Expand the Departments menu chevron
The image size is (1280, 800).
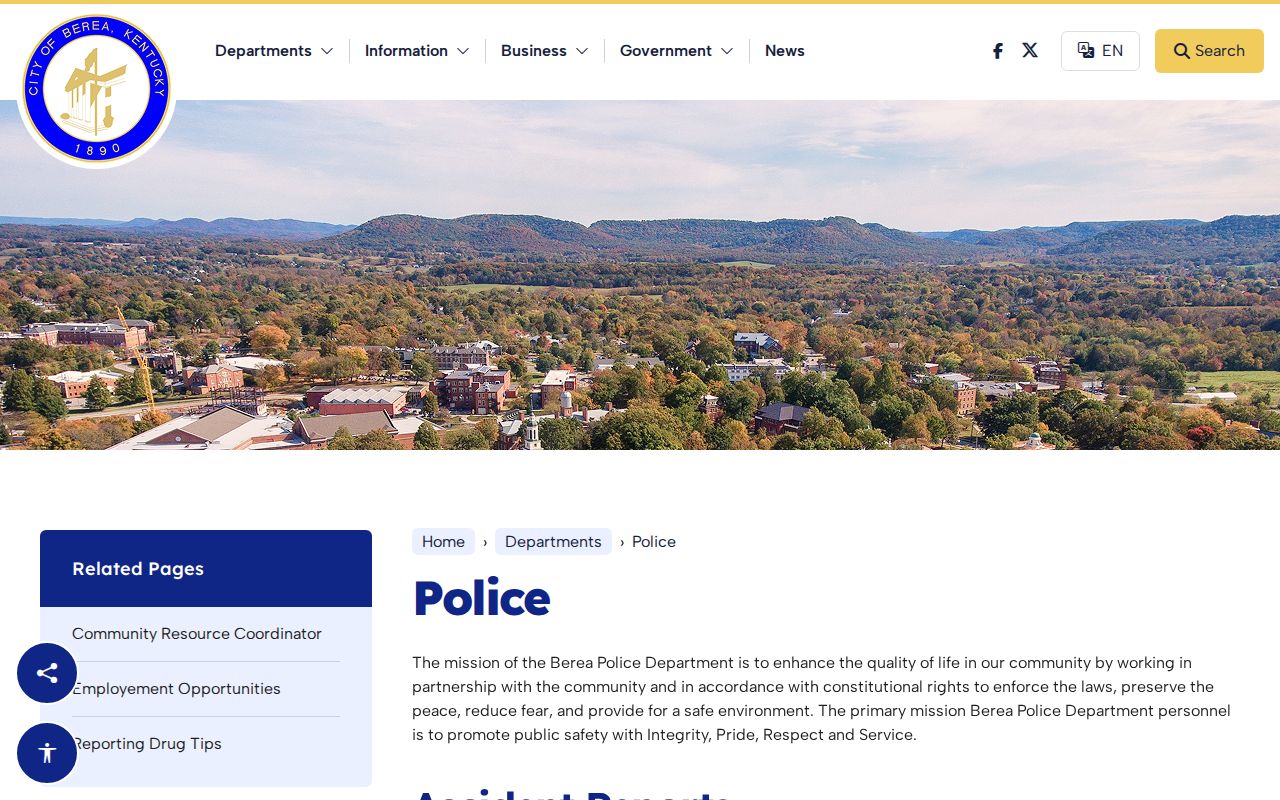[x=327, y=51]
